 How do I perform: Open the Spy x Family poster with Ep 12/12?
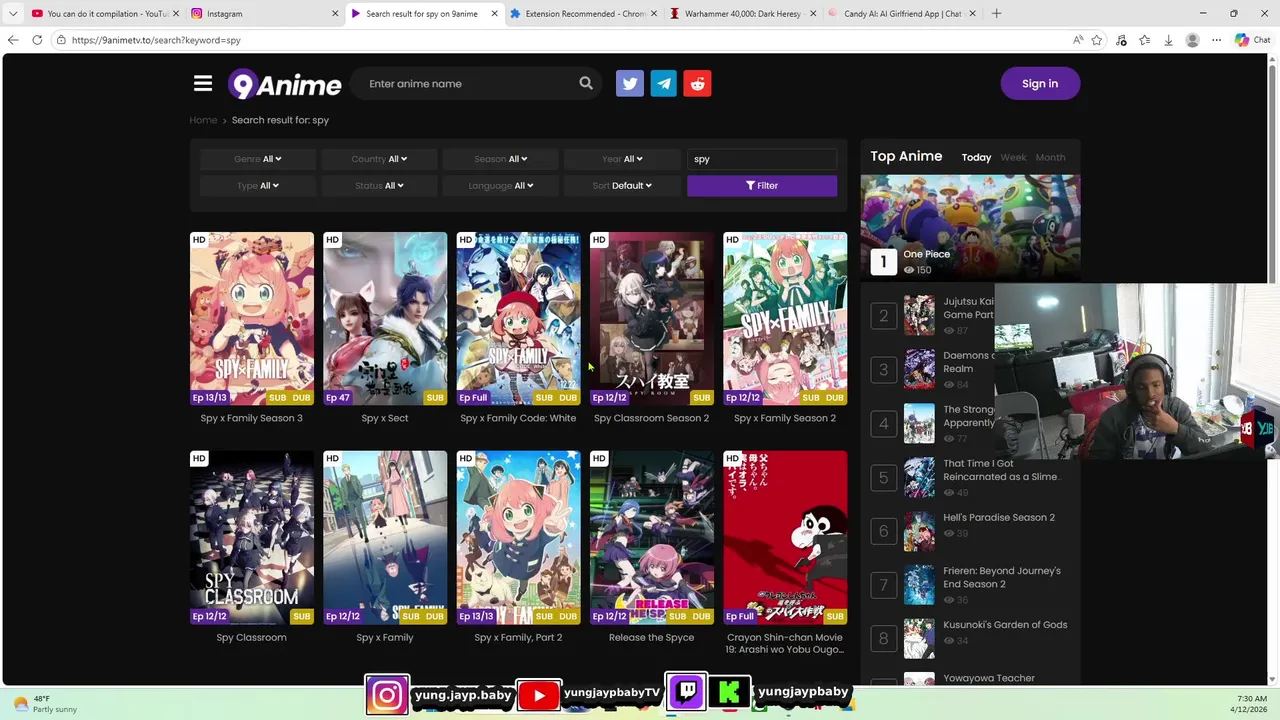point(385,537)
